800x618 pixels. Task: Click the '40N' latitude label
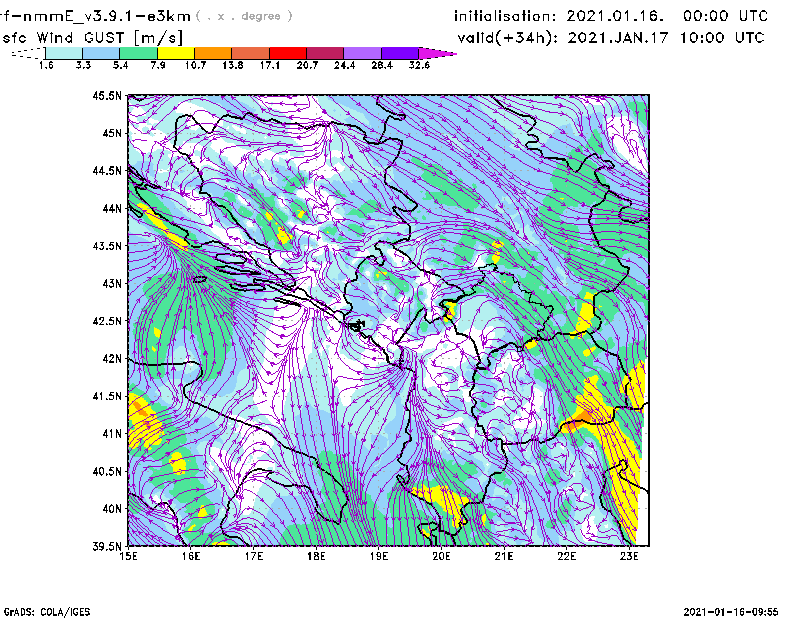pos(112,509)
